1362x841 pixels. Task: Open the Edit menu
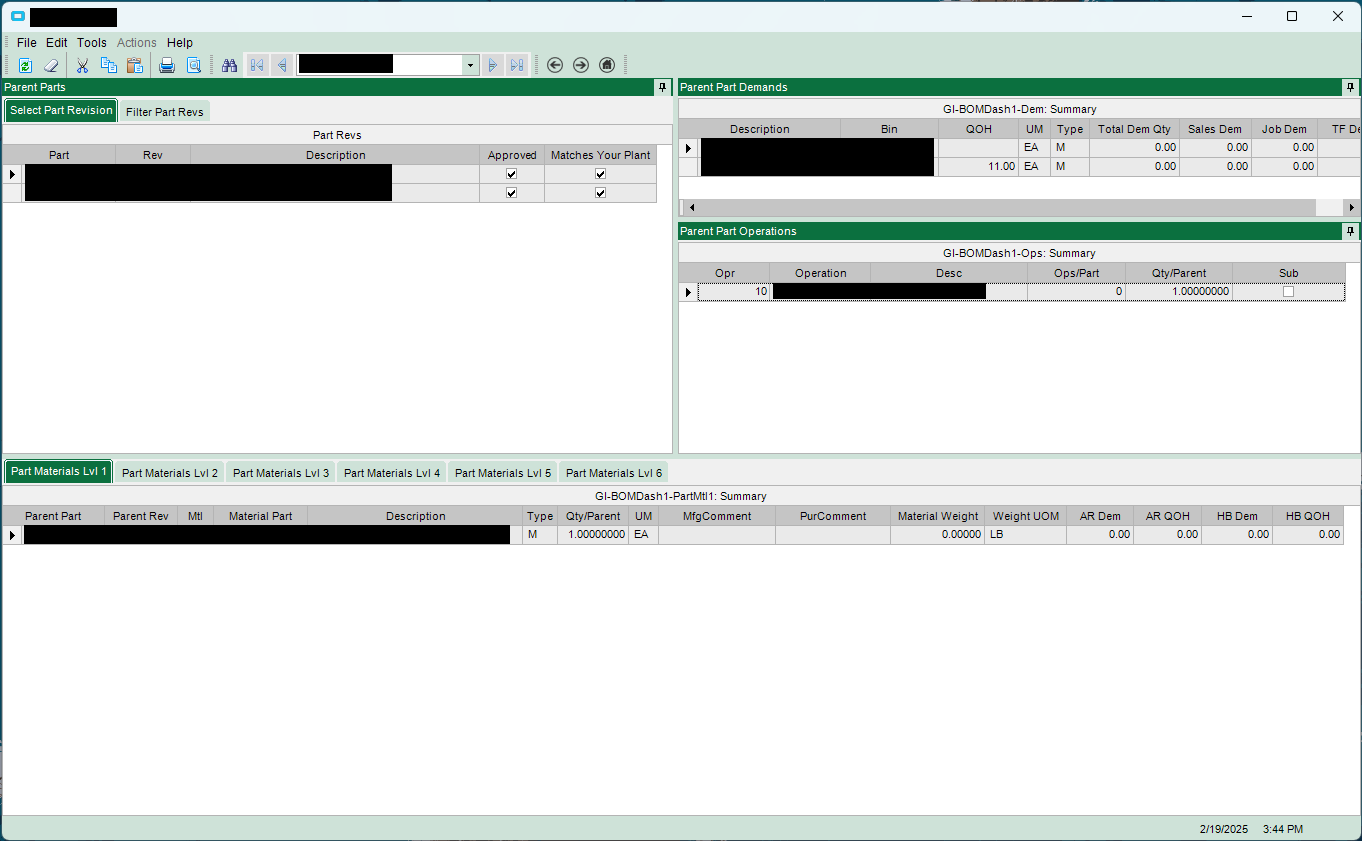(57, 43)
